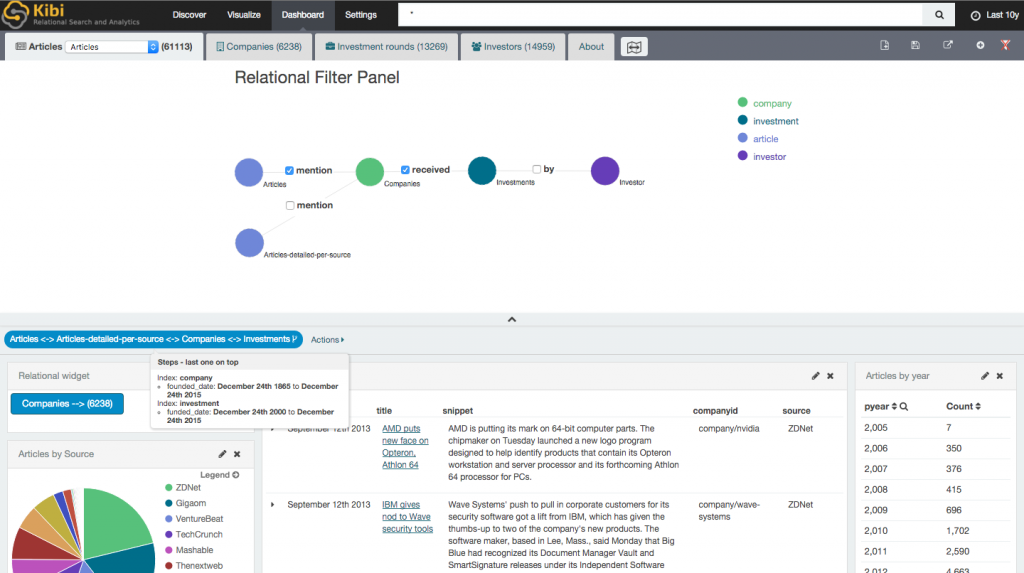Toggle the pie chart Legend
The image size is (1024, 573).
(x=220, y=475)
